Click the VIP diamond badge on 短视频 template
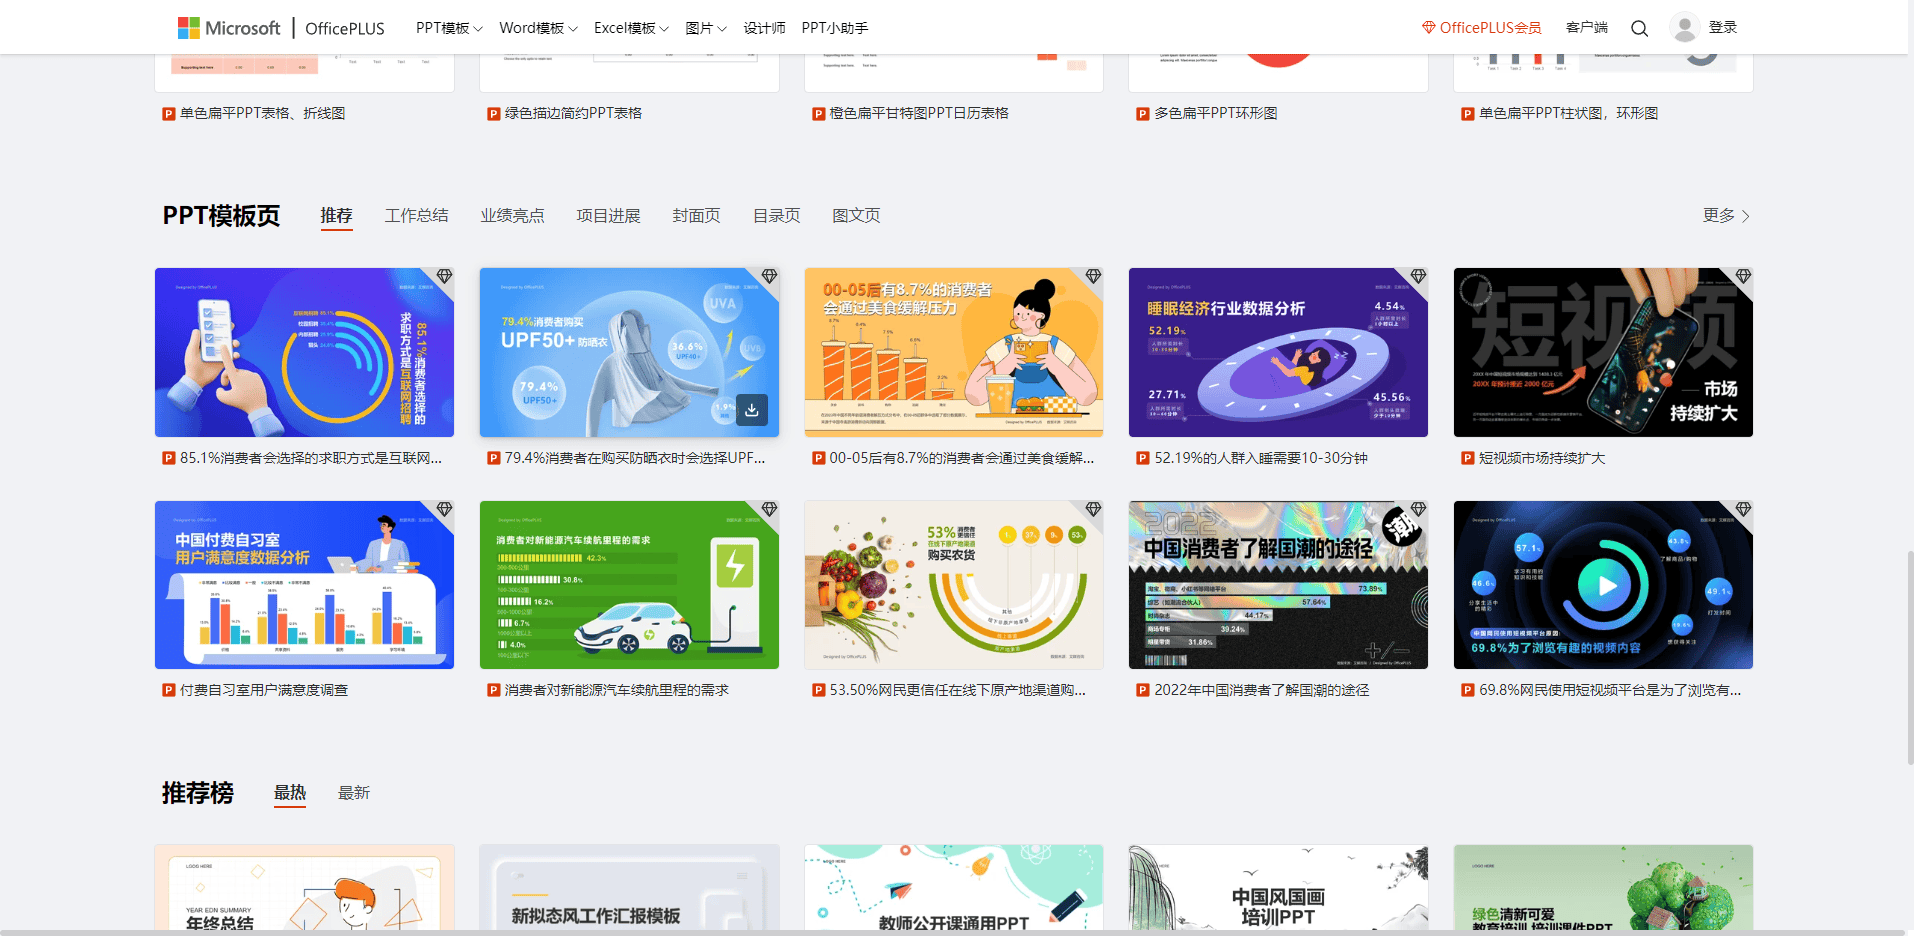The height and width of the screenshot is (936, 1914). point(1742,277)
